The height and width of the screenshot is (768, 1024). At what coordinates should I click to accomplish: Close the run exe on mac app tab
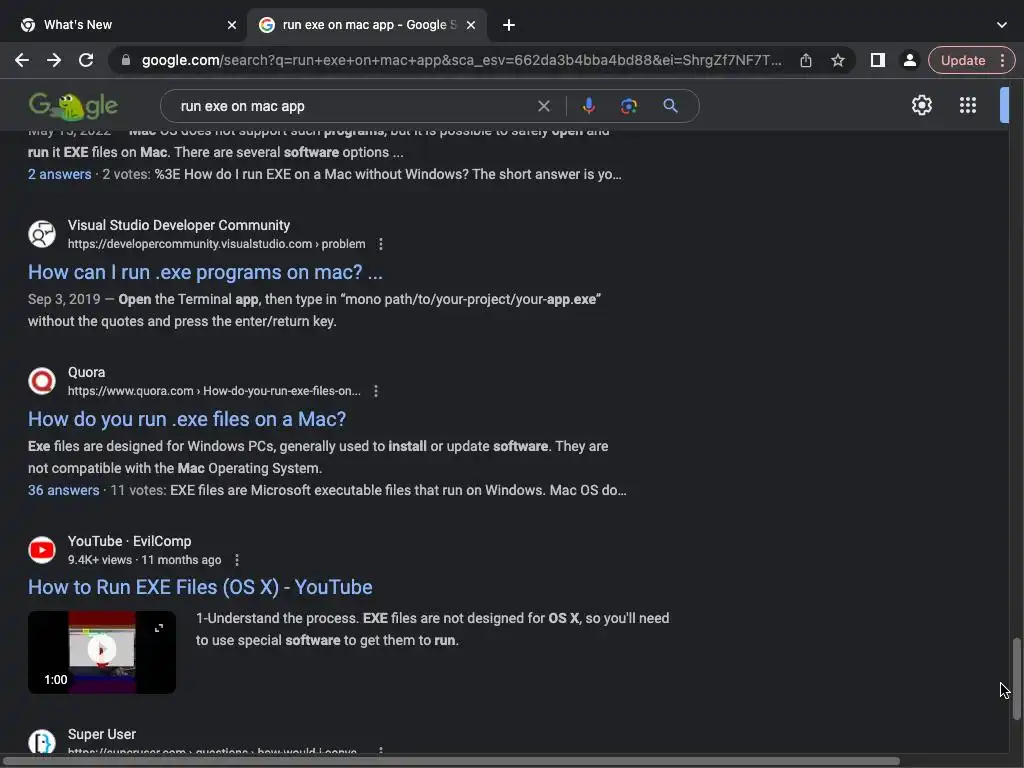click(471, 25)
